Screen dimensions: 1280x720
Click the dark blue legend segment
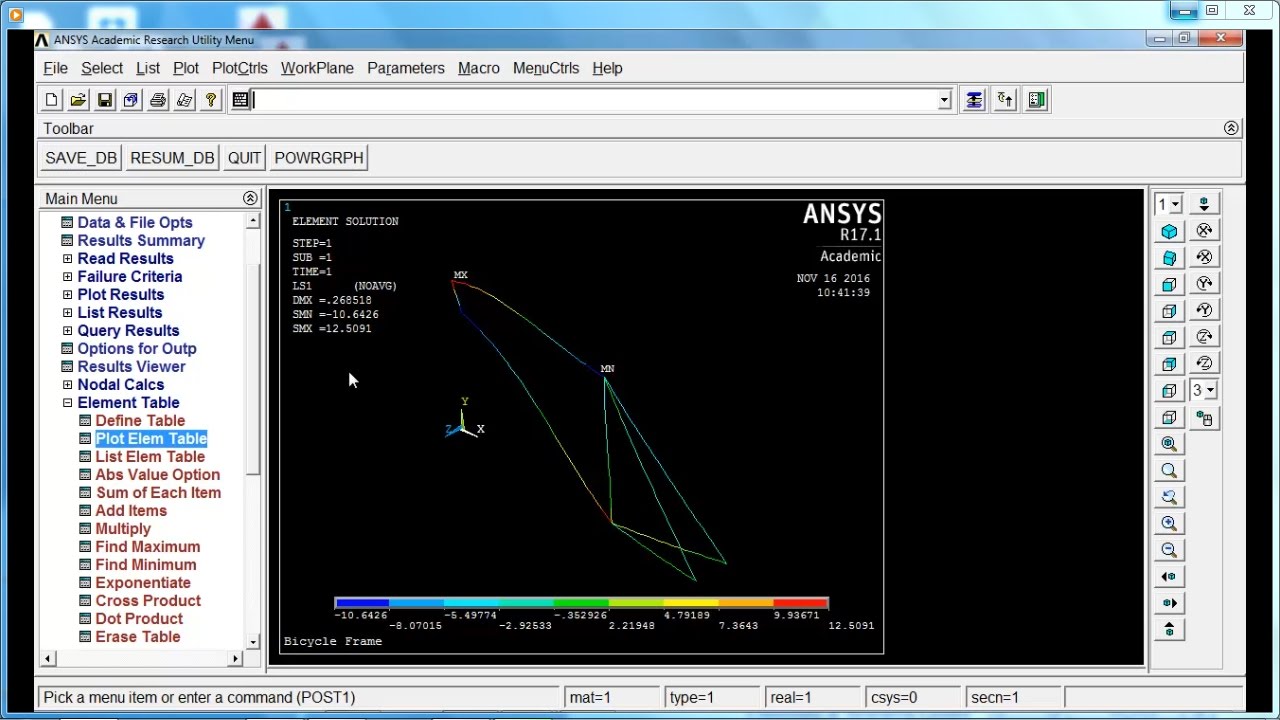coord(362,603)
